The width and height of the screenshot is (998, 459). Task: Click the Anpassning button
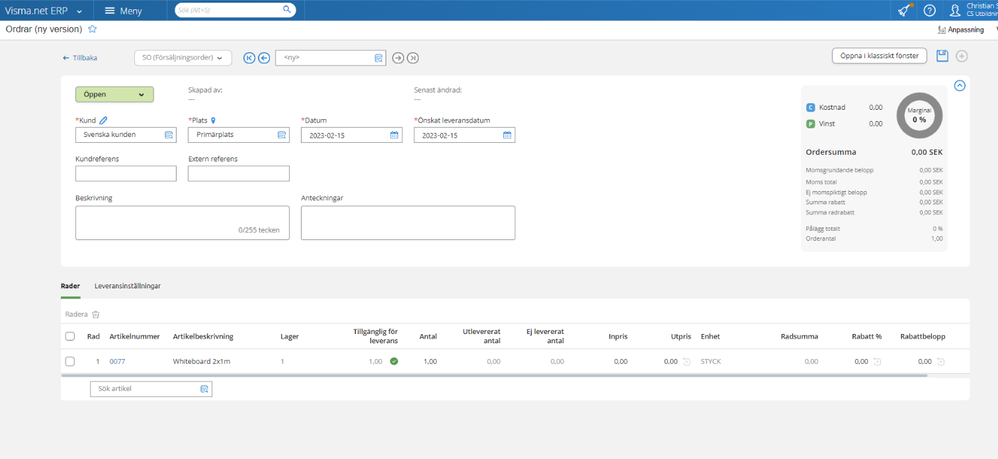point(961,30)
